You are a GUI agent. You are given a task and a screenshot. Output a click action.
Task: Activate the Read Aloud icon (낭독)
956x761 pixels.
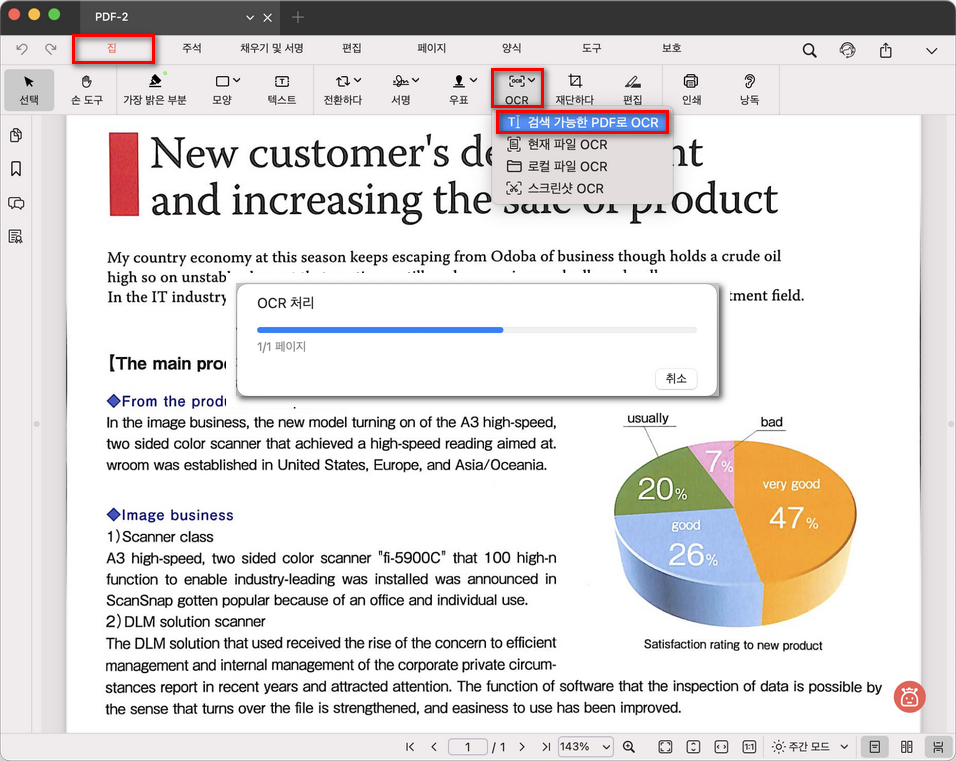749,88
